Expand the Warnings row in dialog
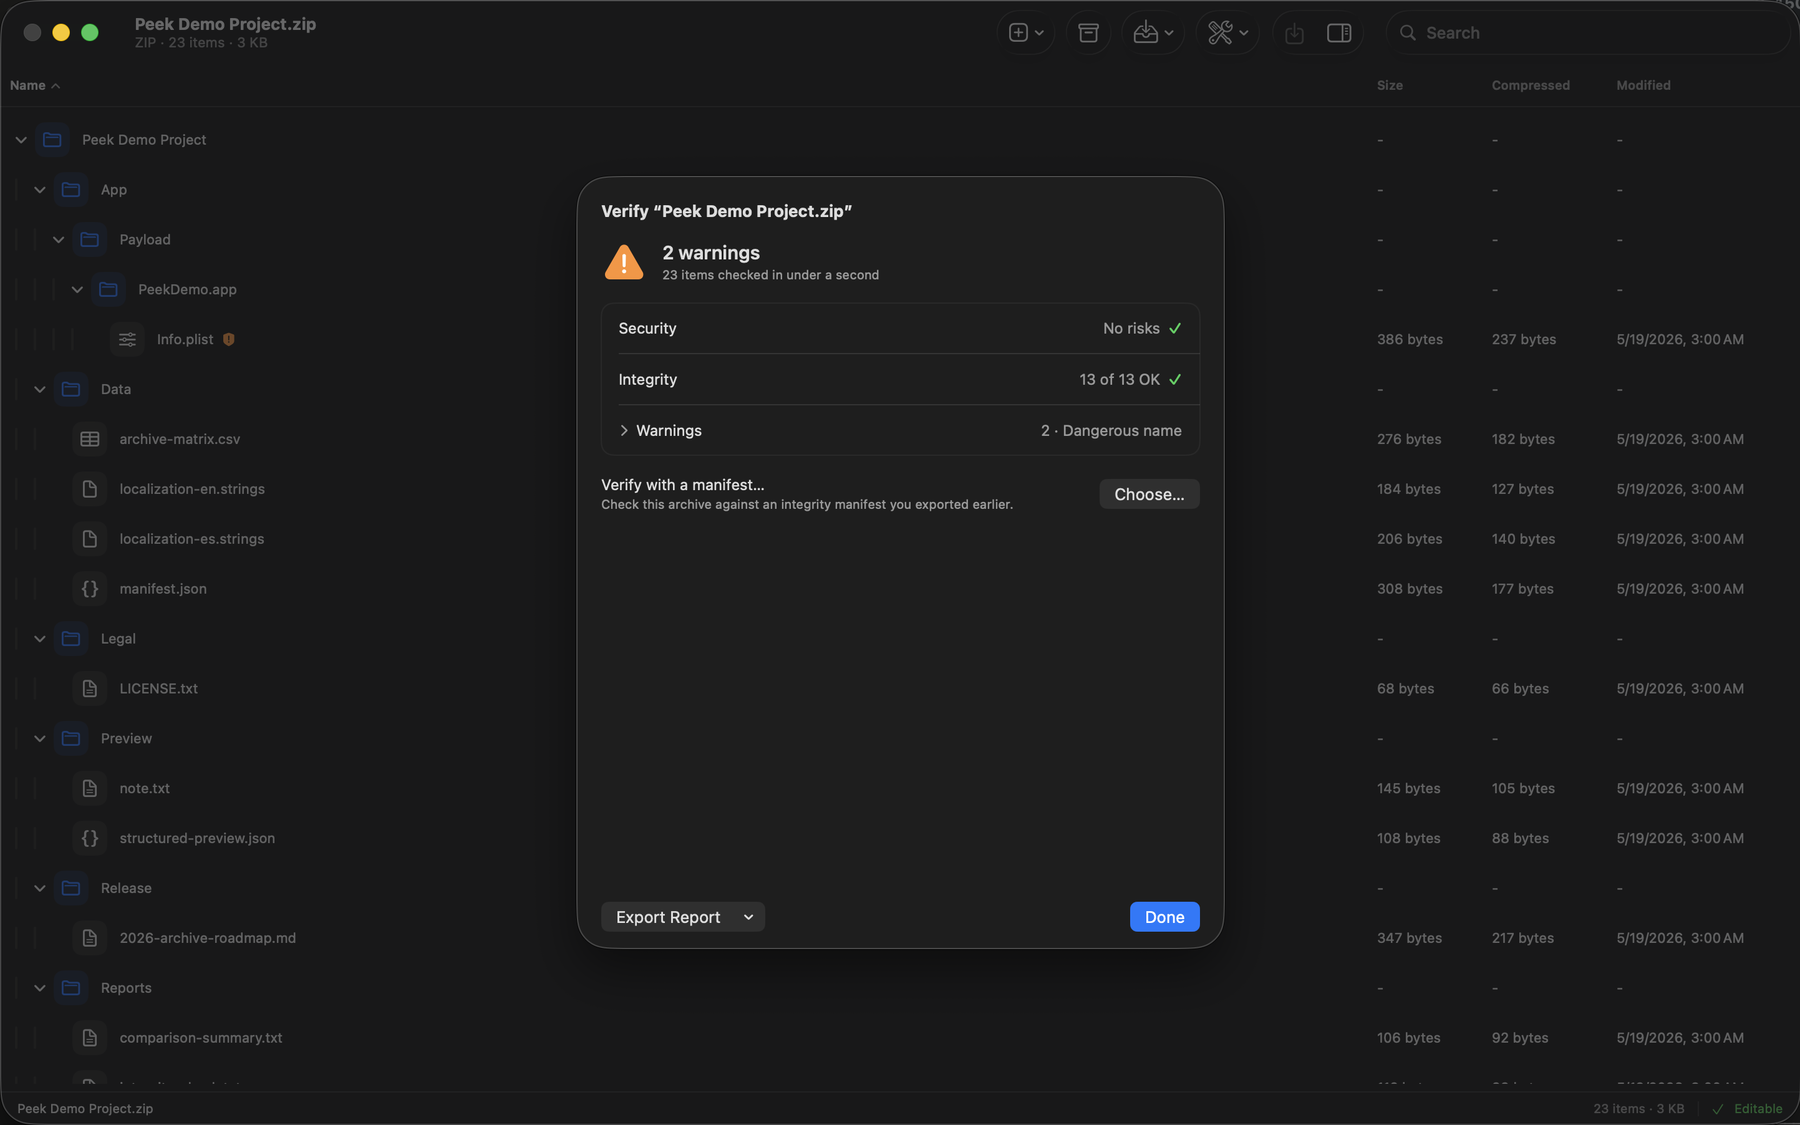 (x=623, y=430)
